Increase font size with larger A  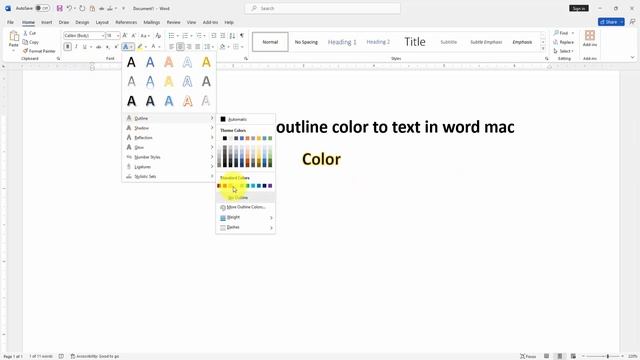click(125, 36)
